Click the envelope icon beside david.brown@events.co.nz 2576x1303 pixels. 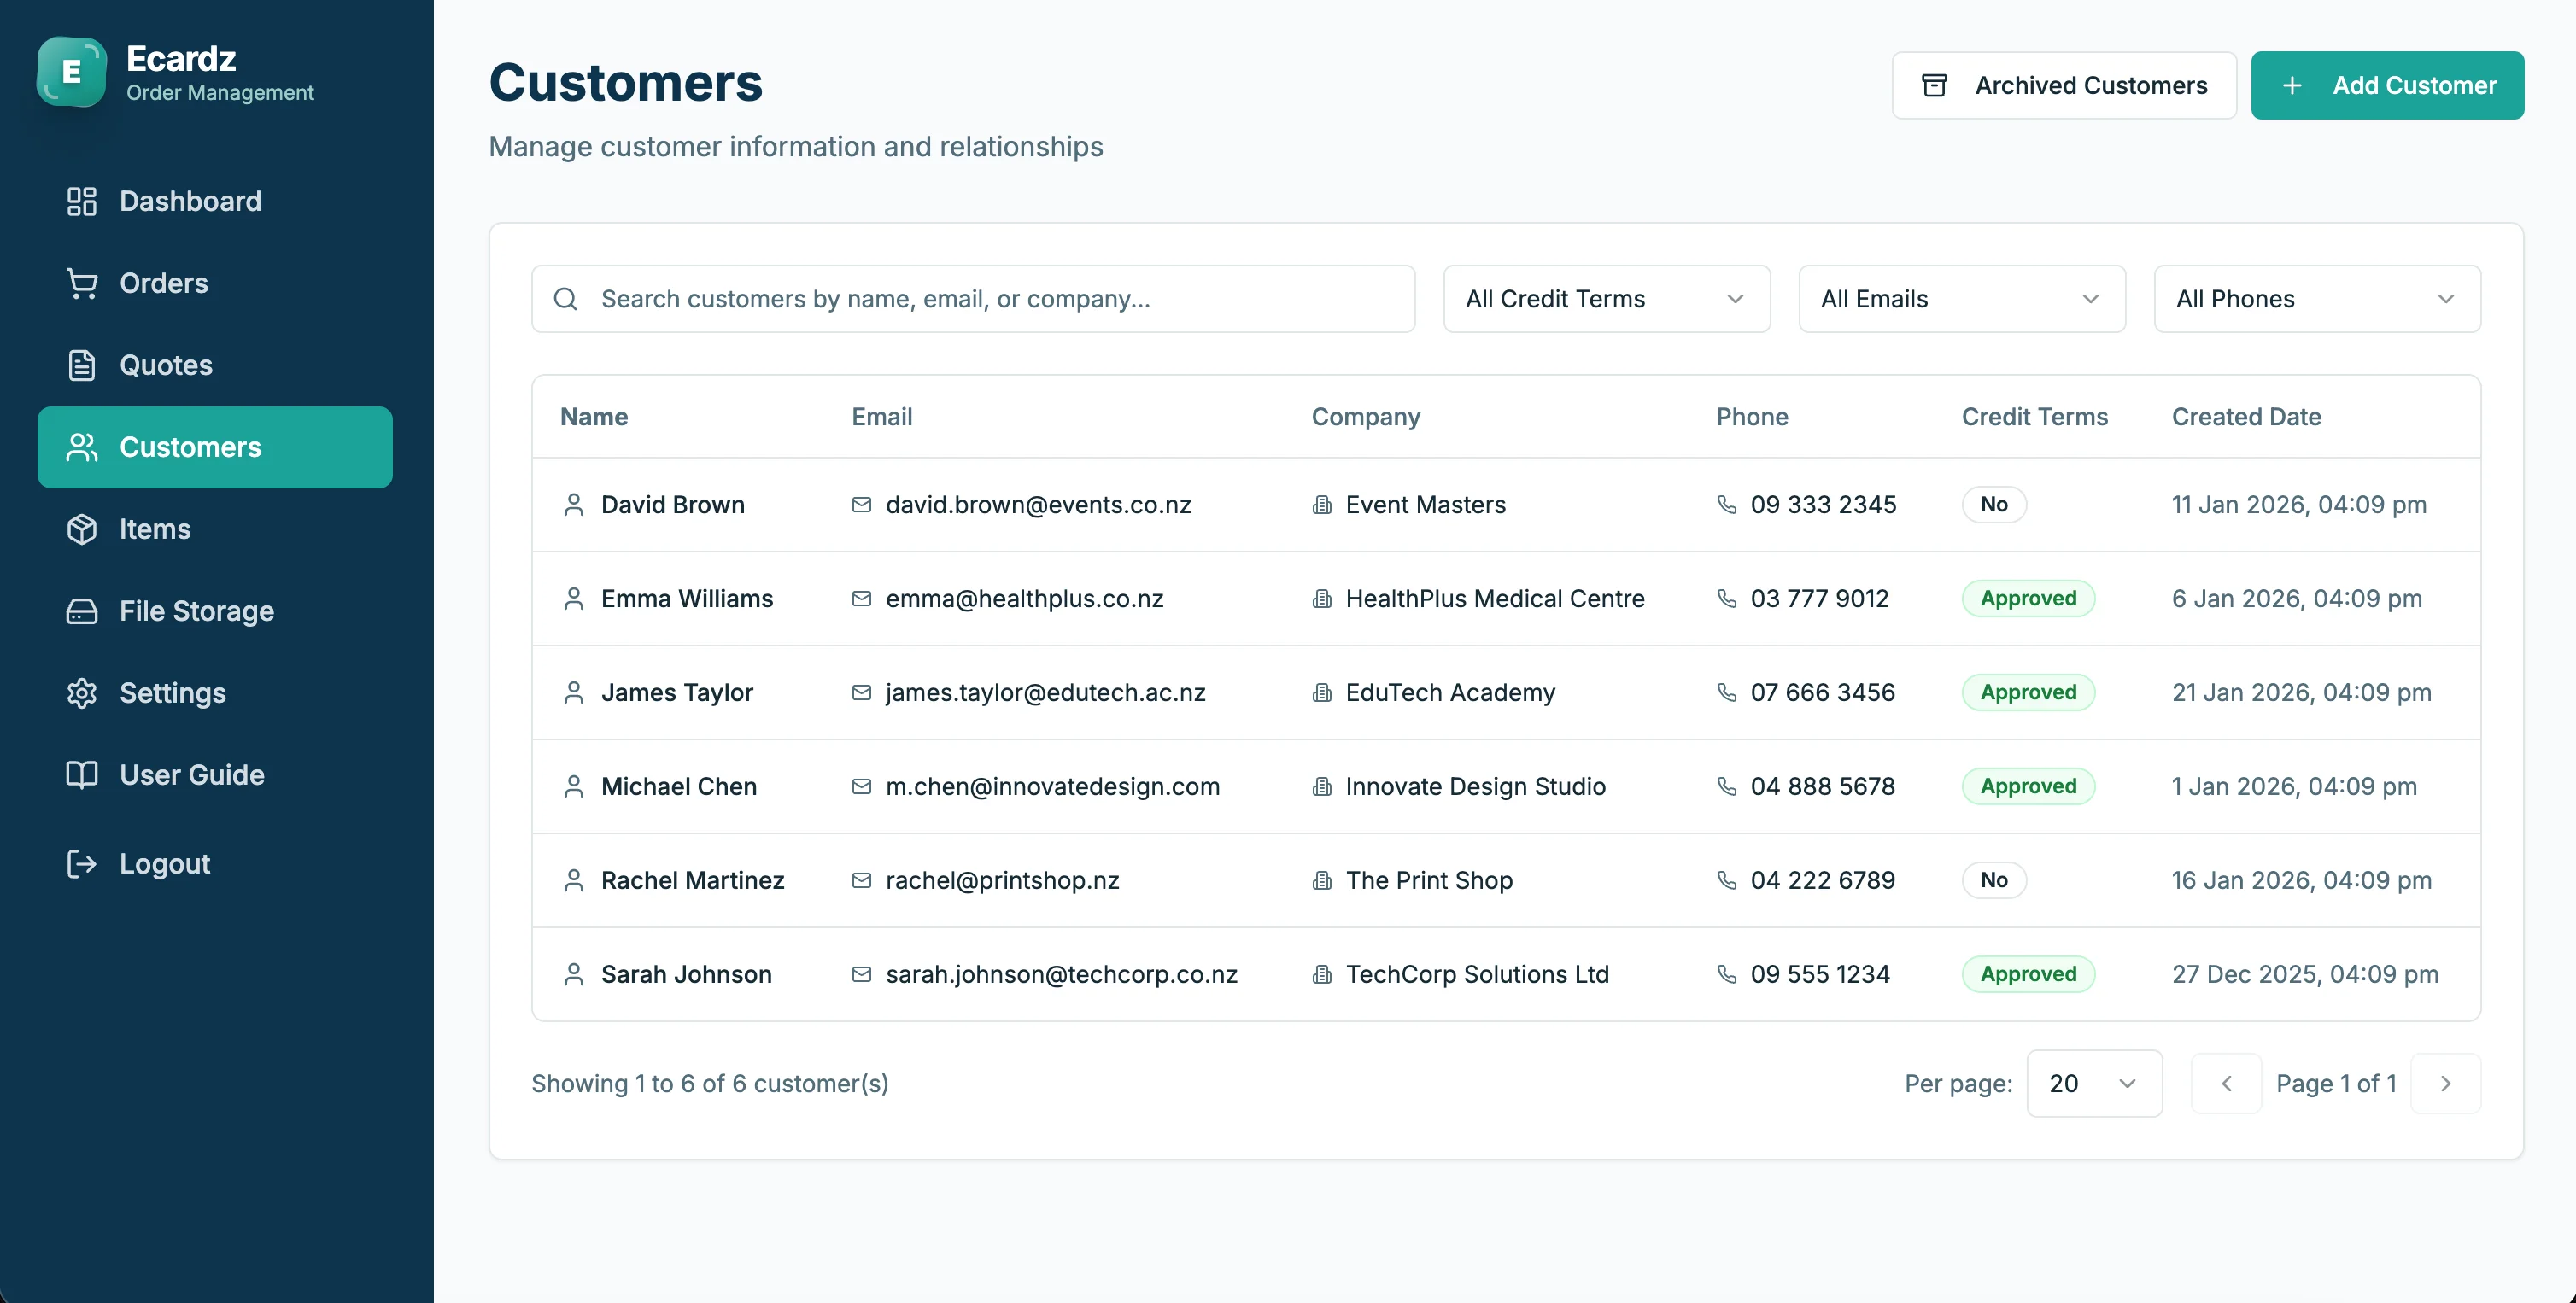pyautogui.click(x=861, y=505)
